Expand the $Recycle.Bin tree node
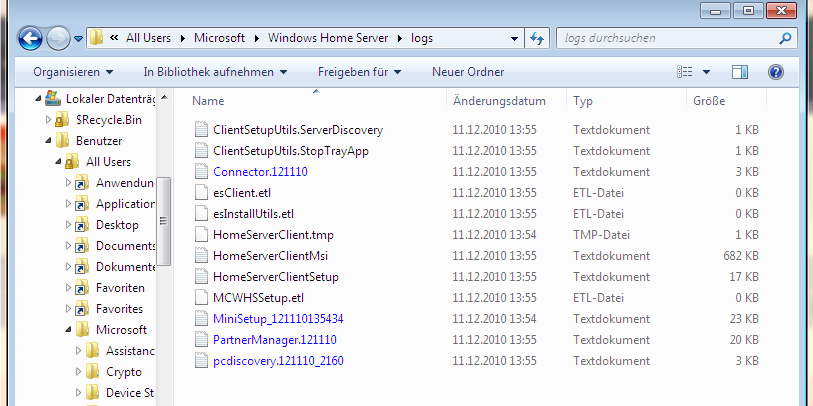This screenshot has height=406, width=813. coord(48,120)
